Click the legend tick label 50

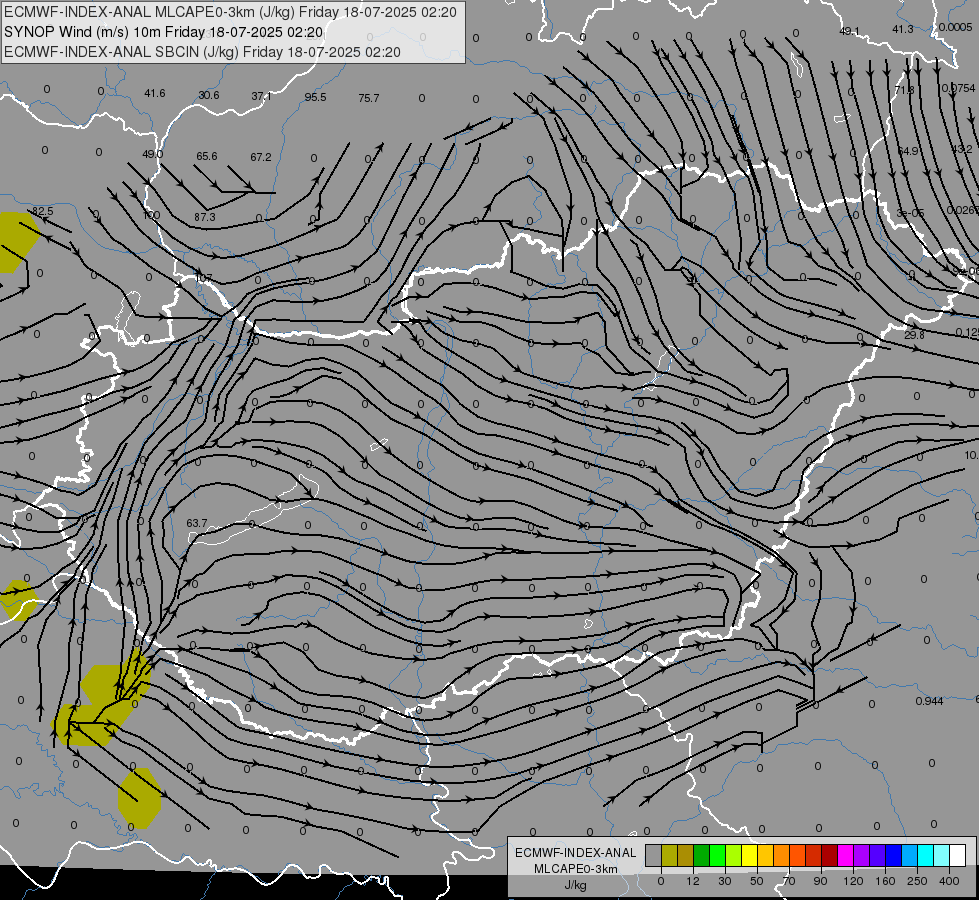(x=757, y=881)
